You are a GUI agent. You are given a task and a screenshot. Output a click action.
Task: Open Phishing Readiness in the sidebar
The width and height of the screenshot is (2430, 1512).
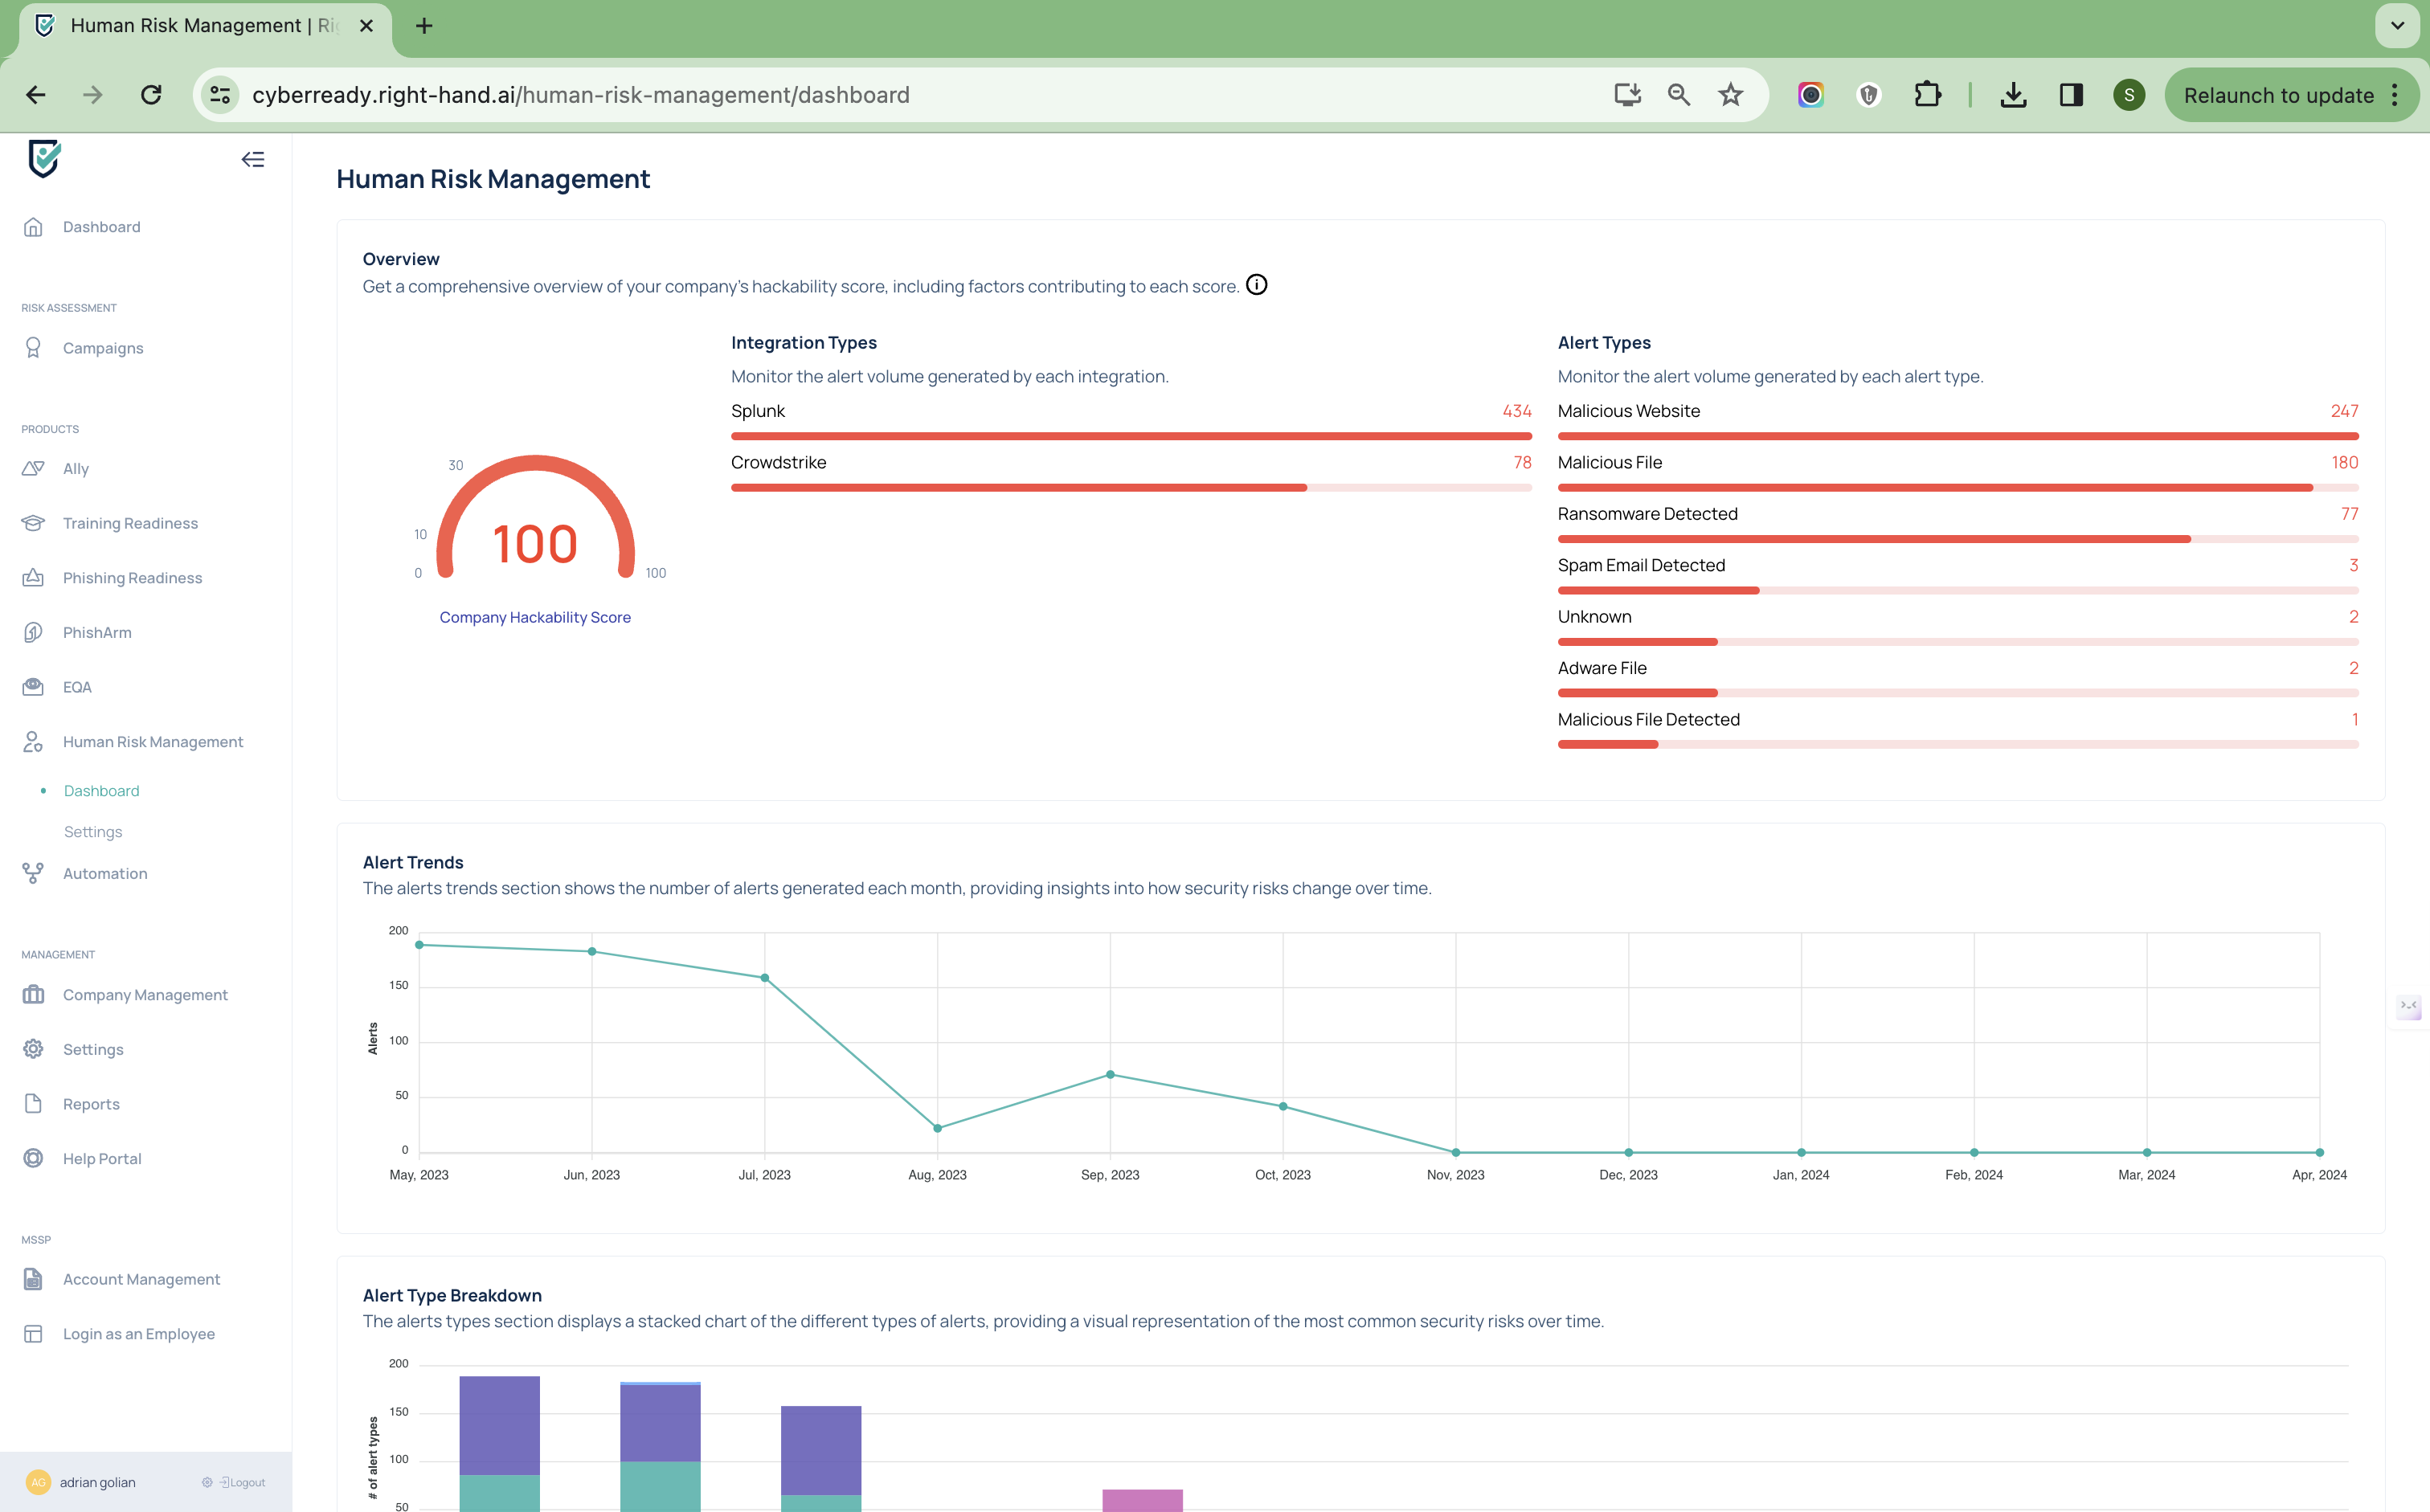click(132, 578)
